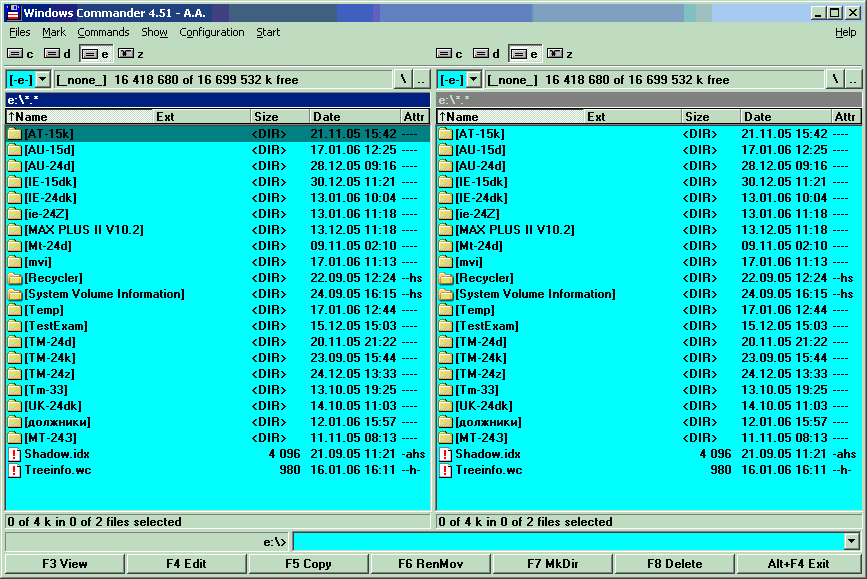Click UK-24dk folder icon in left panel
Image resolution: width=867 pixels, height=579 pixels.
14,406
